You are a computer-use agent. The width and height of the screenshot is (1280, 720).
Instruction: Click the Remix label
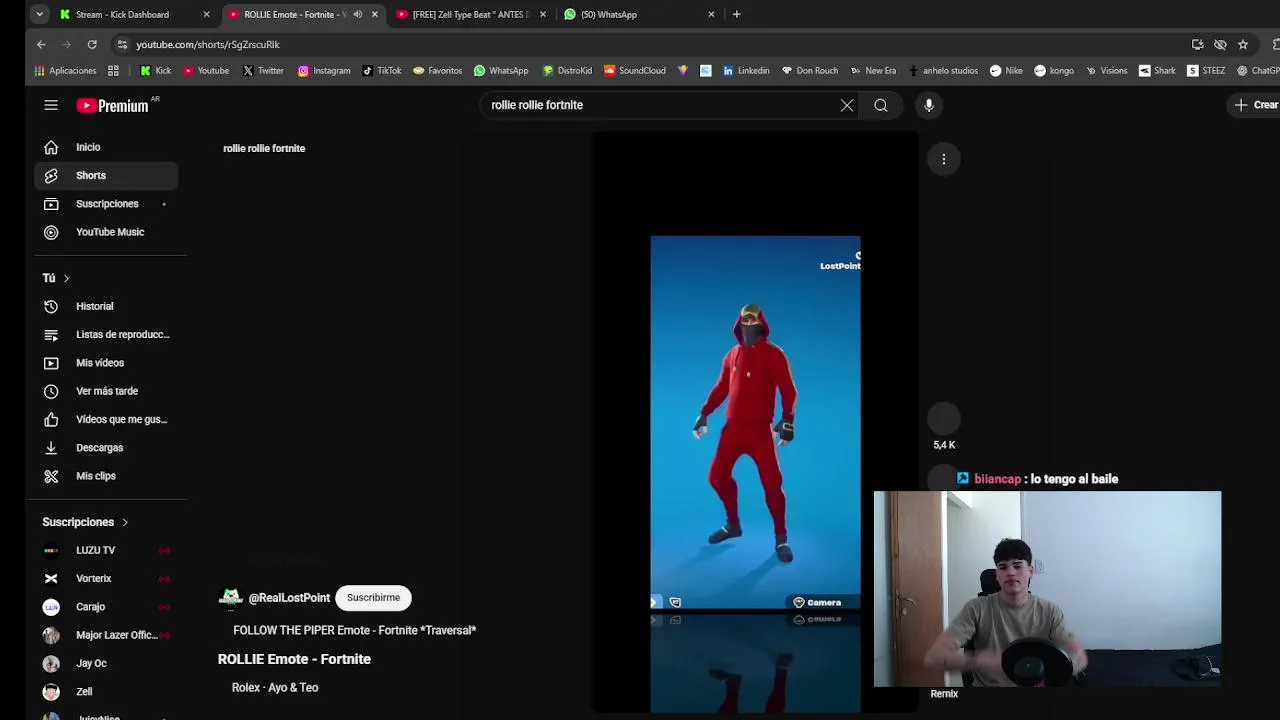944,693
